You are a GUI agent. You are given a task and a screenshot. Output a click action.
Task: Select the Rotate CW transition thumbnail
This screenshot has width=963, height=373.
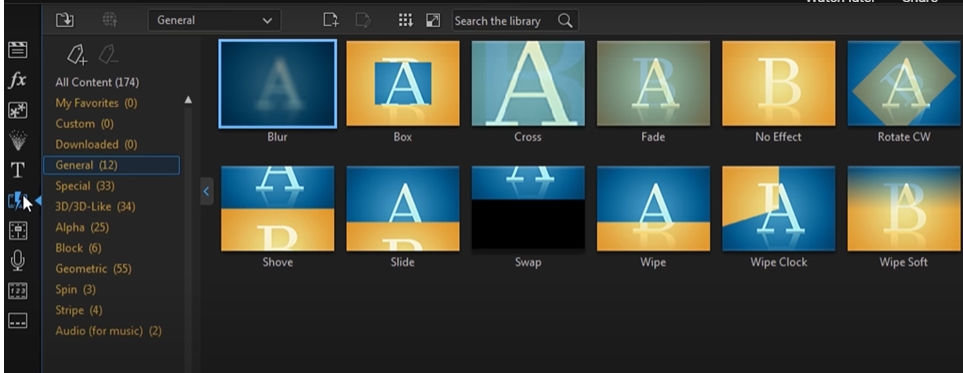904,84
